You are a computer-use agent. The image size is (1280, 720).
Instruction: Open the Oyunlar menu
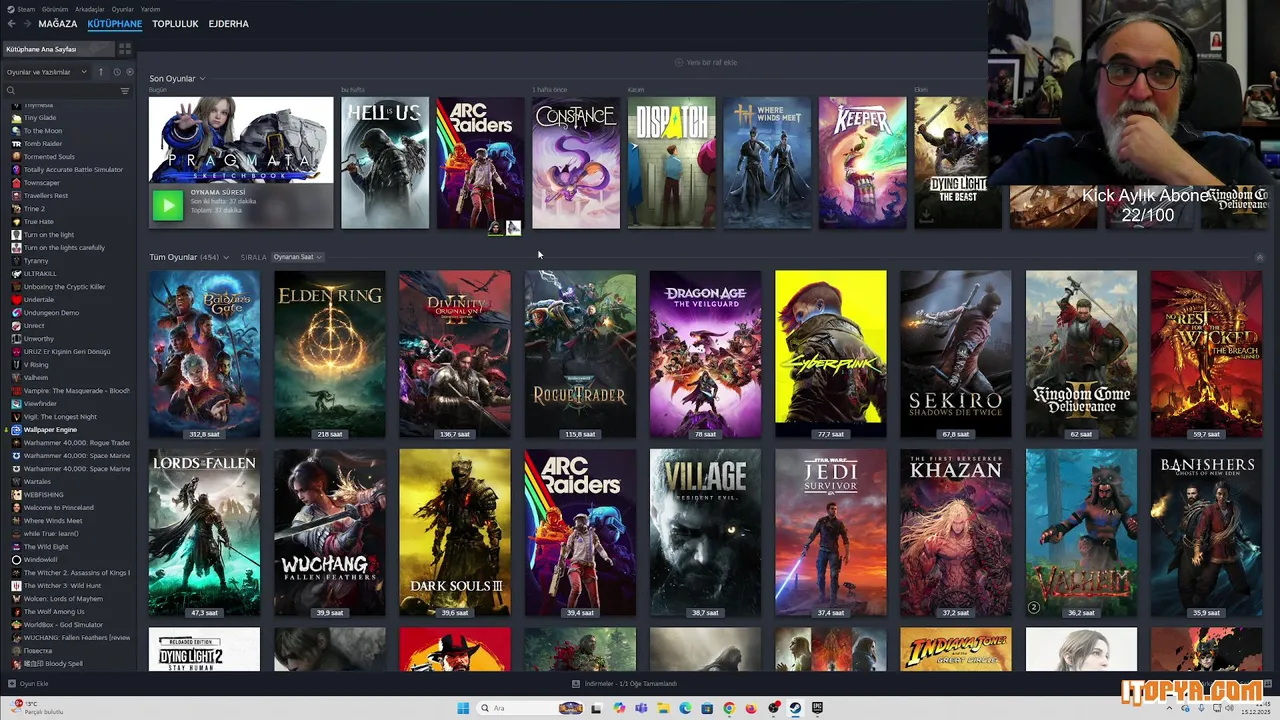pos(122,9)
